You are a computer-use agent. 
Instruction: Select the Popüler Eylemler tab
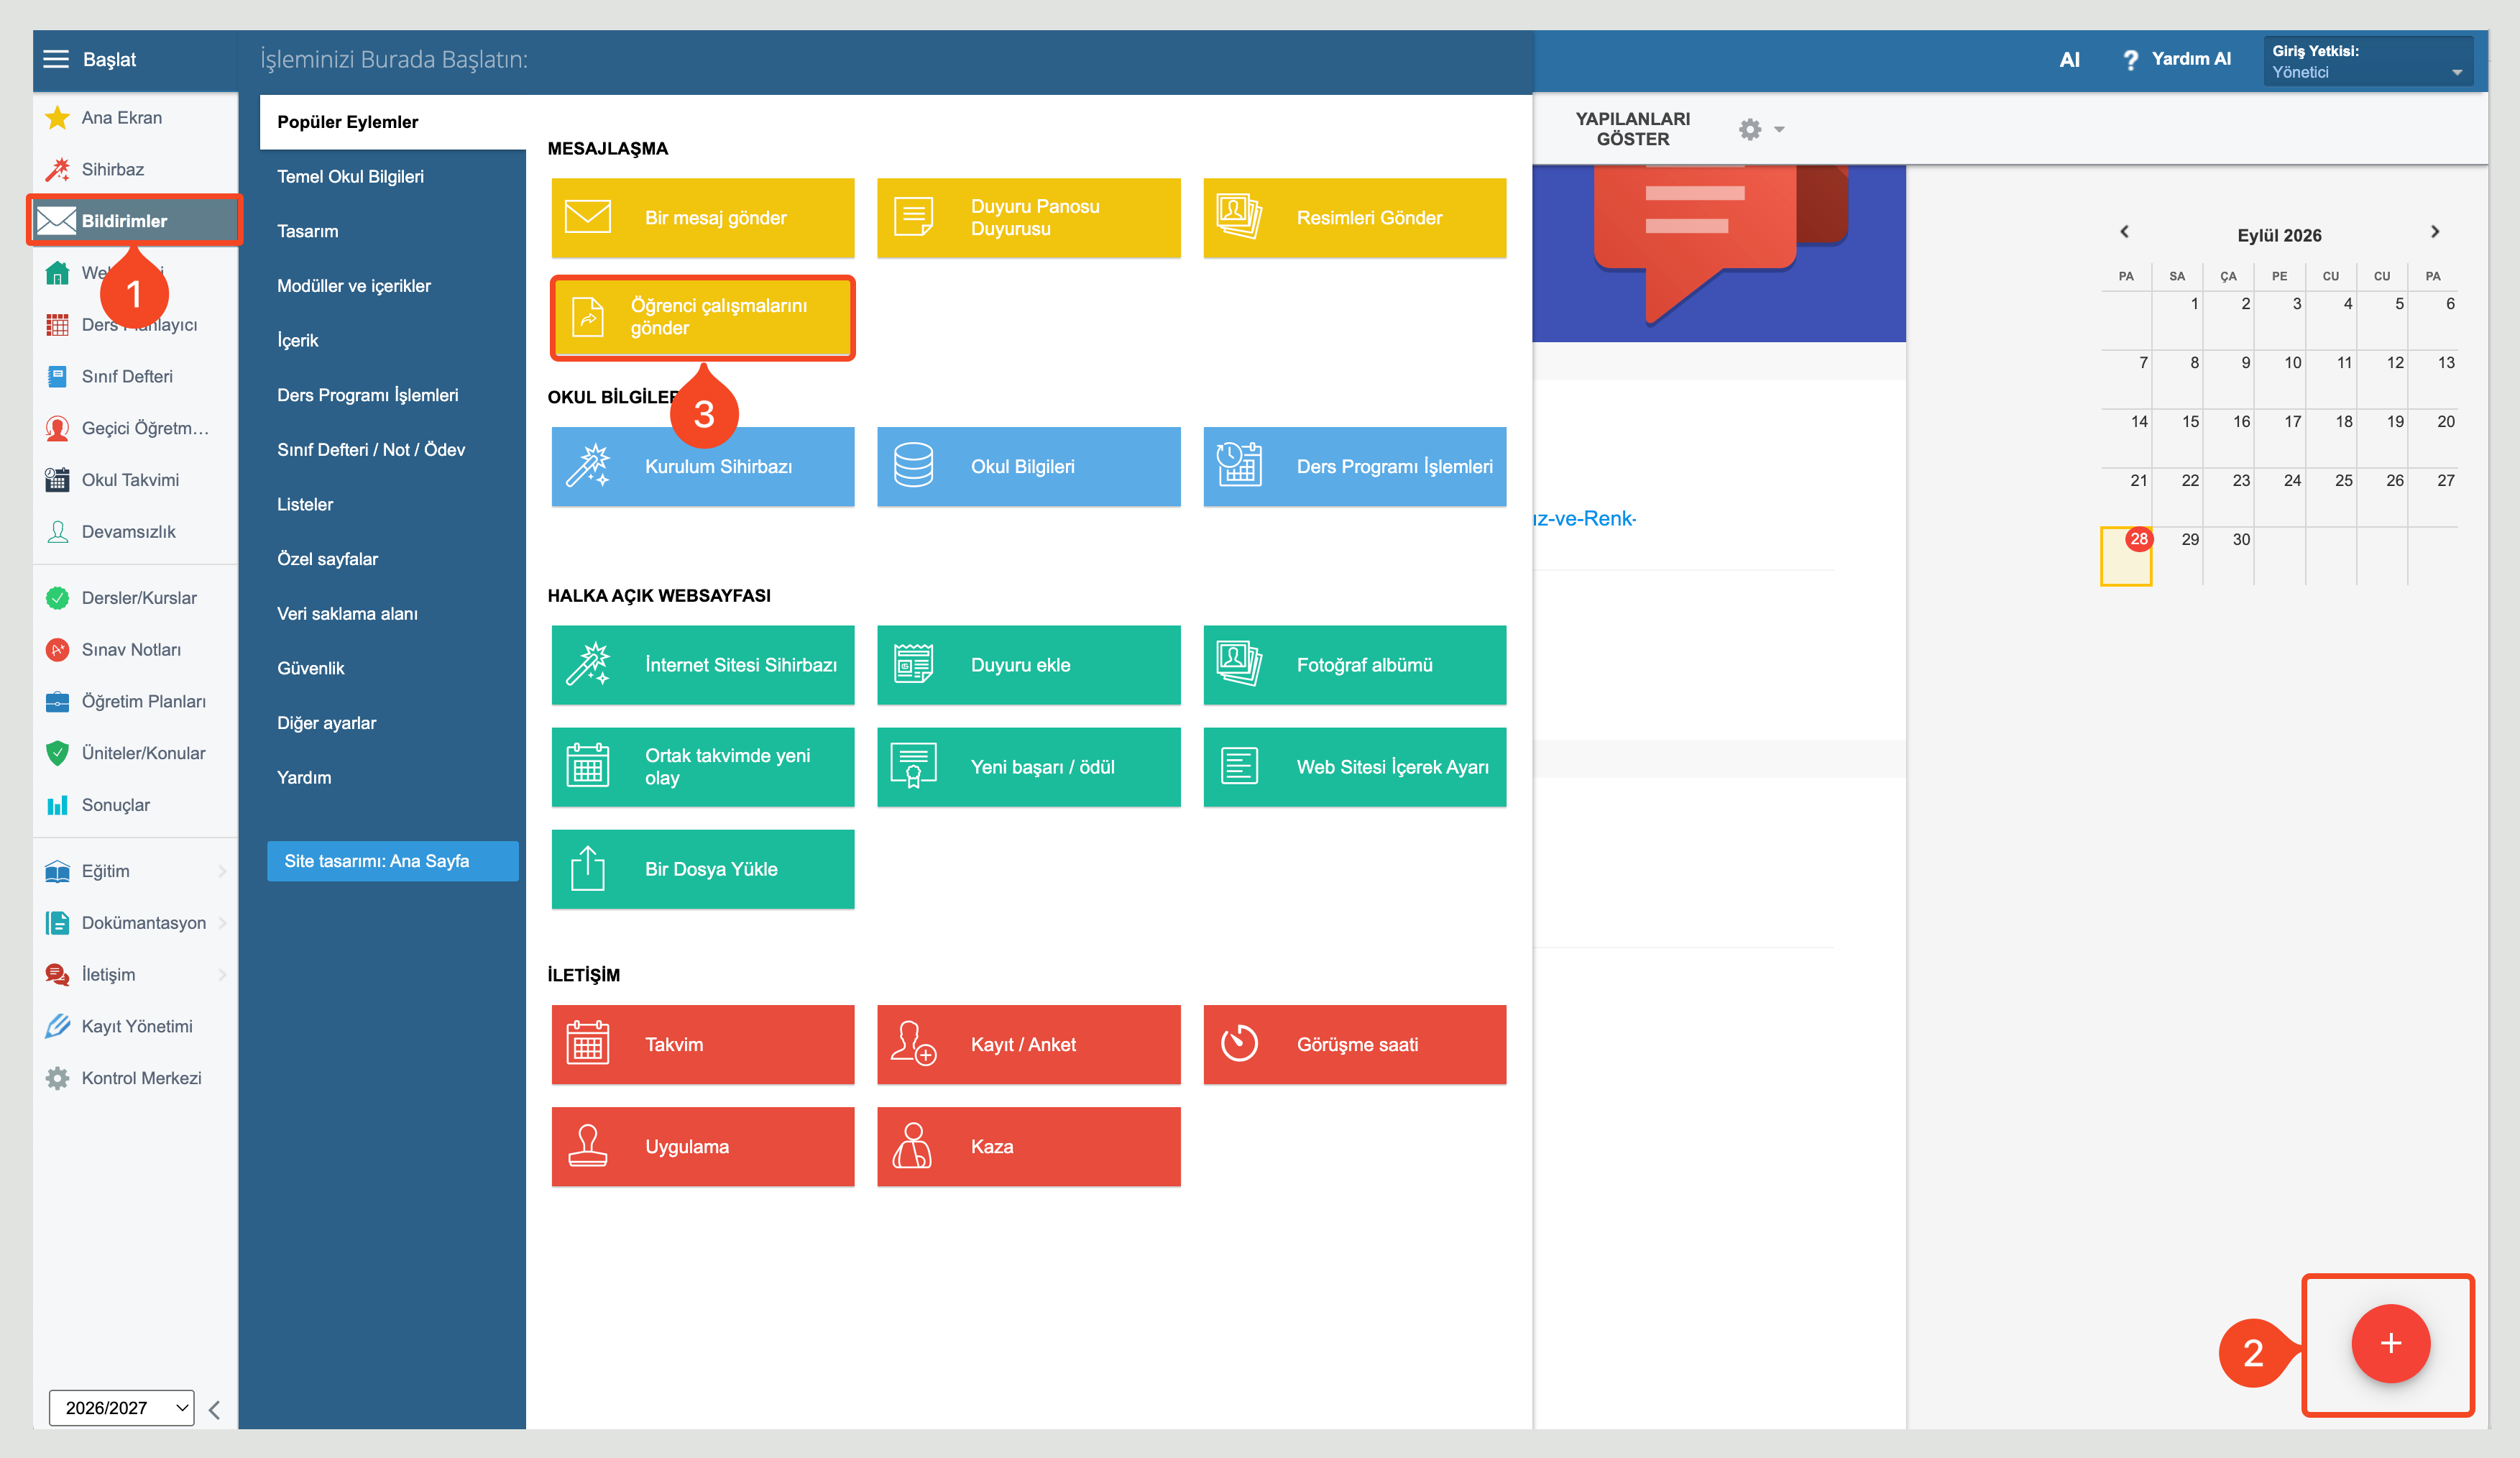(392, 122)
